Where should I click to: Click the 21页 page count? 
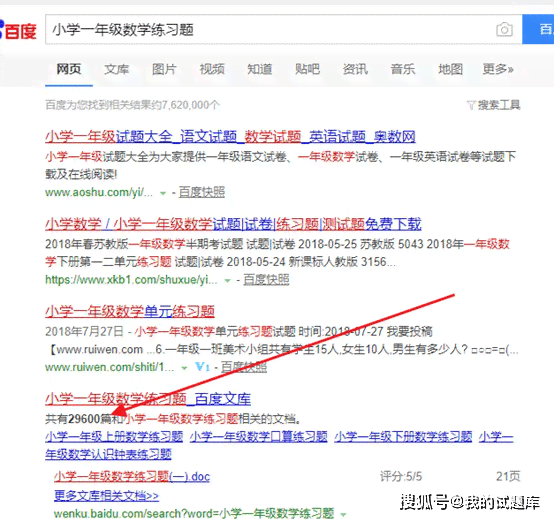[508, 477]
